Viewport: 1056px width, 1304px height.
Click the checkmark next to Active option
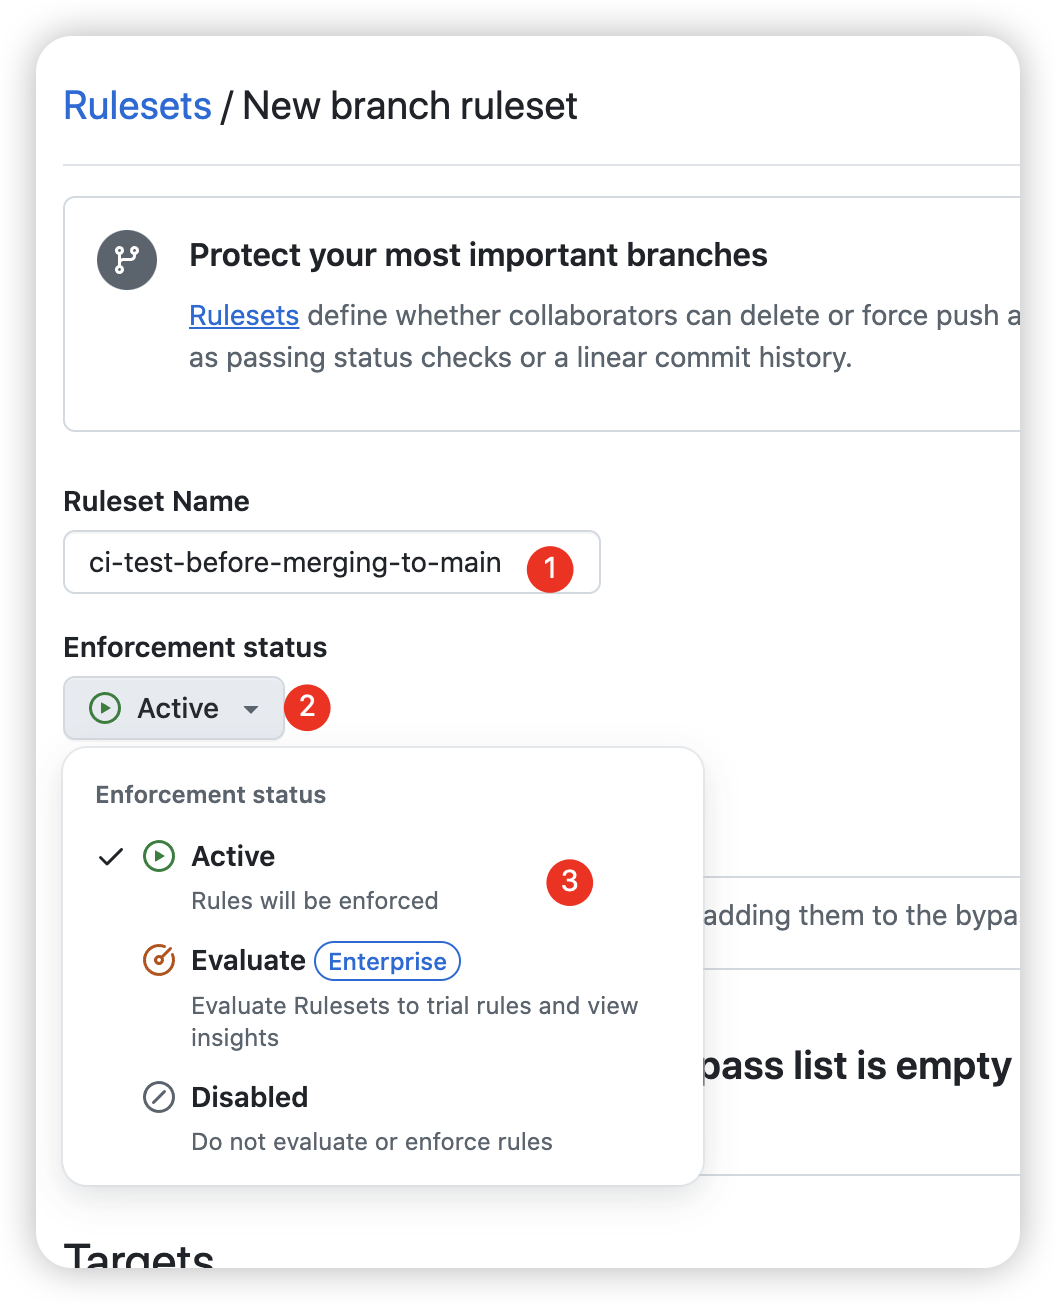click(111, 857)
